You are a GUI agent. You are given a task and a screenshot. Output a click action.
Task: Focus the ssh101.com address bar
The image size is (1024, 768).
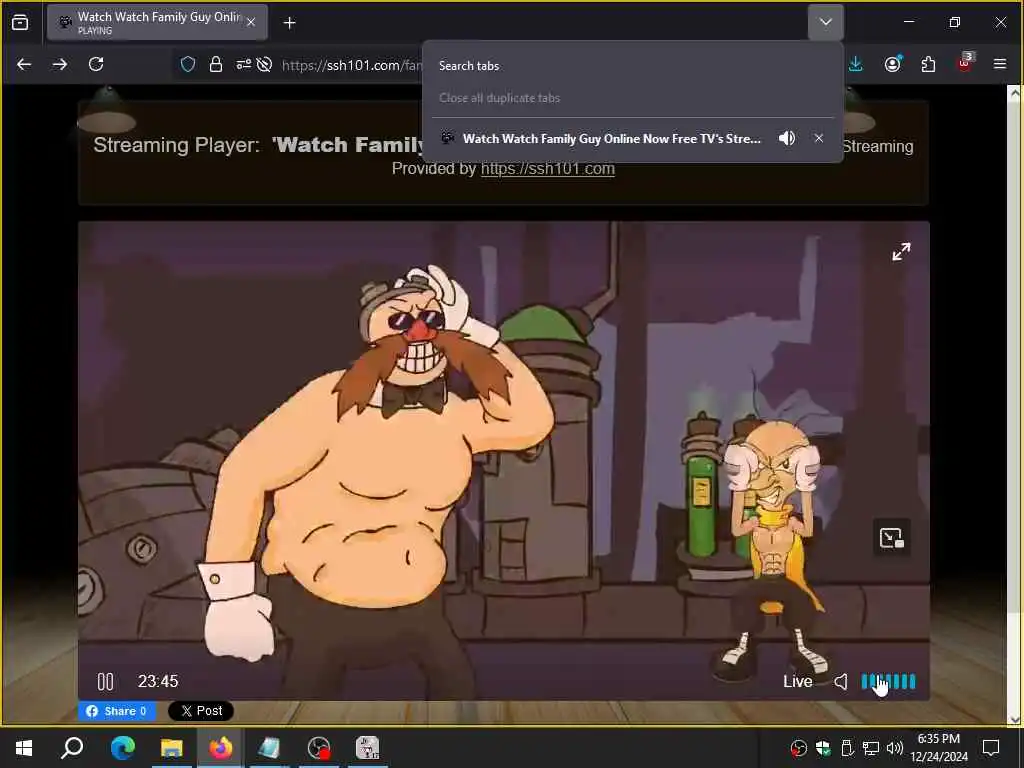pyautogui.click(x=351, y=65)
